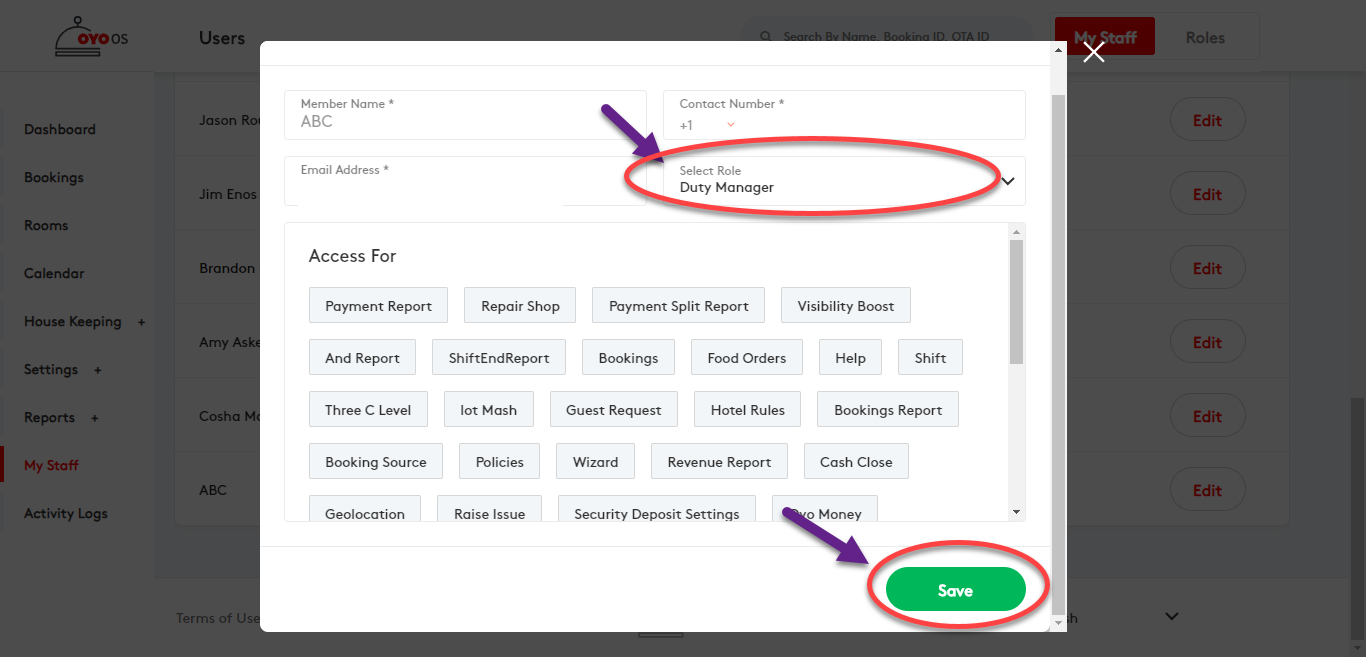The height and width of the screenshot is (657, 1366).
Task: Click the Access For list scrollbar
Action: point(1017,302)
